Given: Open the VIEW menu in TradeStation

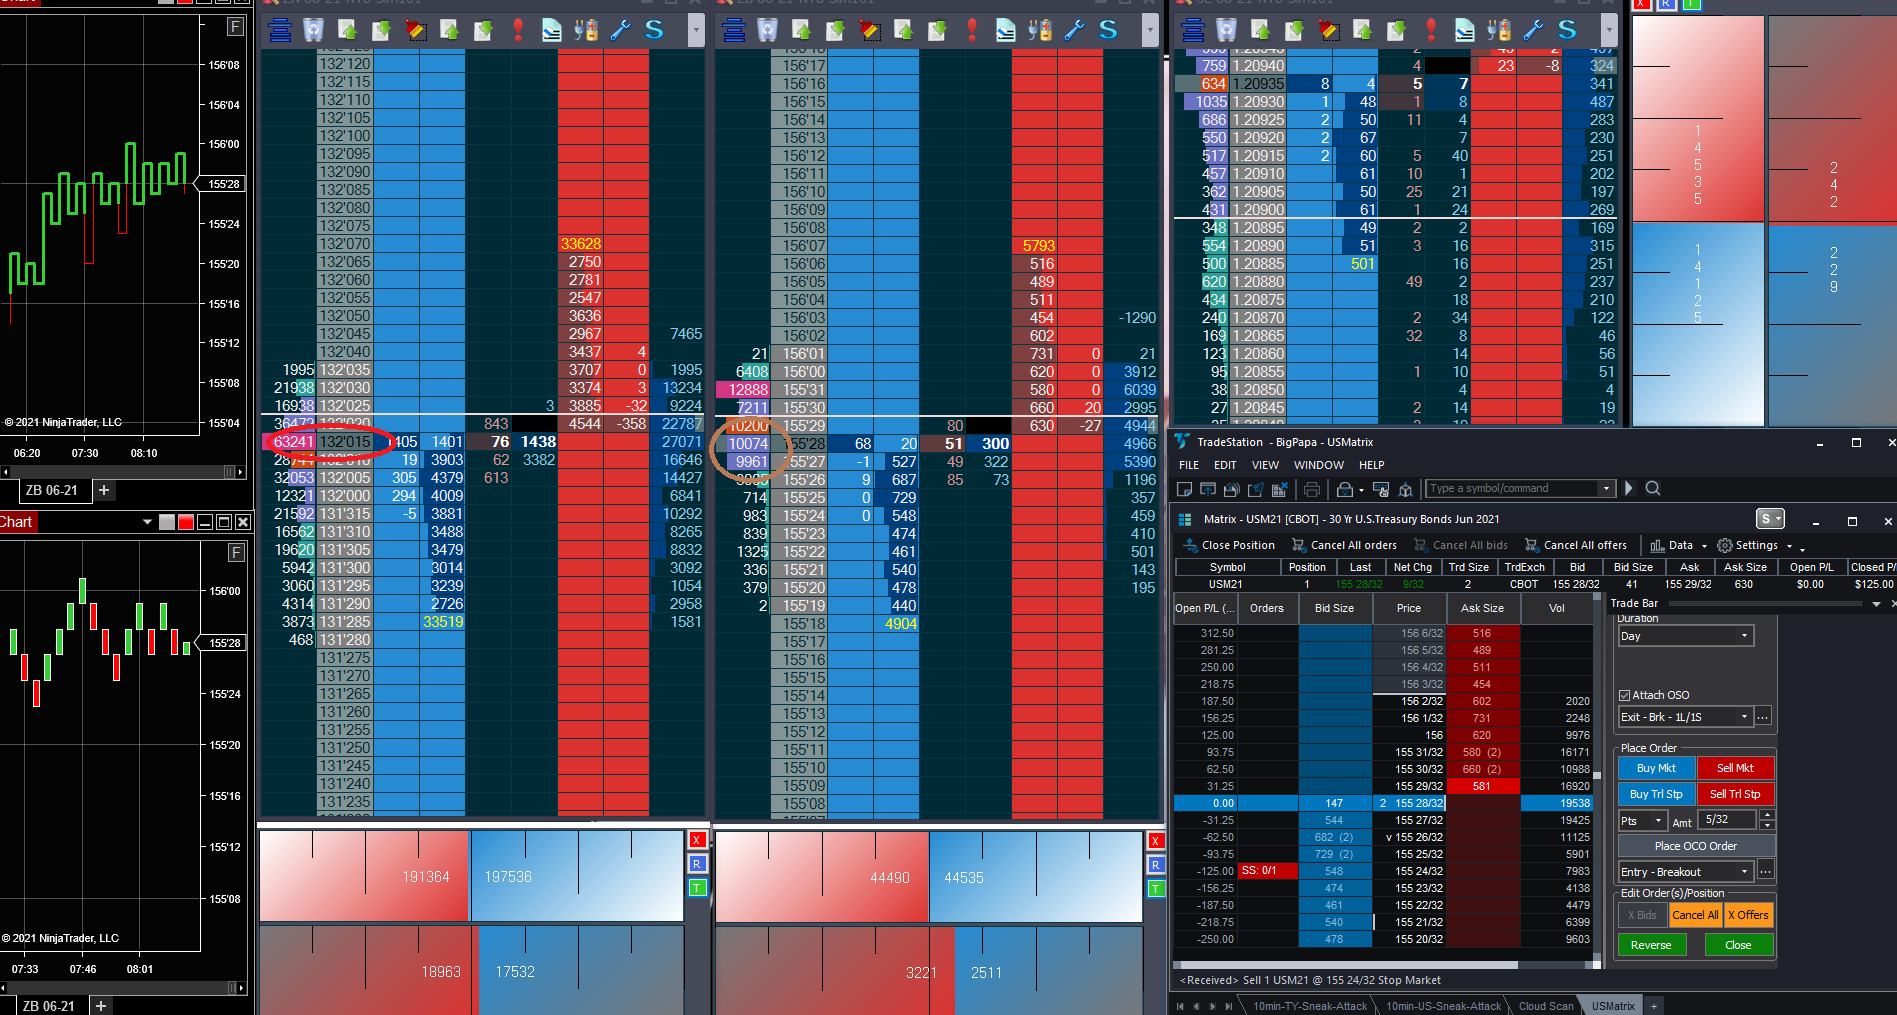Looking at the screenshot, I should (1265, 465).
